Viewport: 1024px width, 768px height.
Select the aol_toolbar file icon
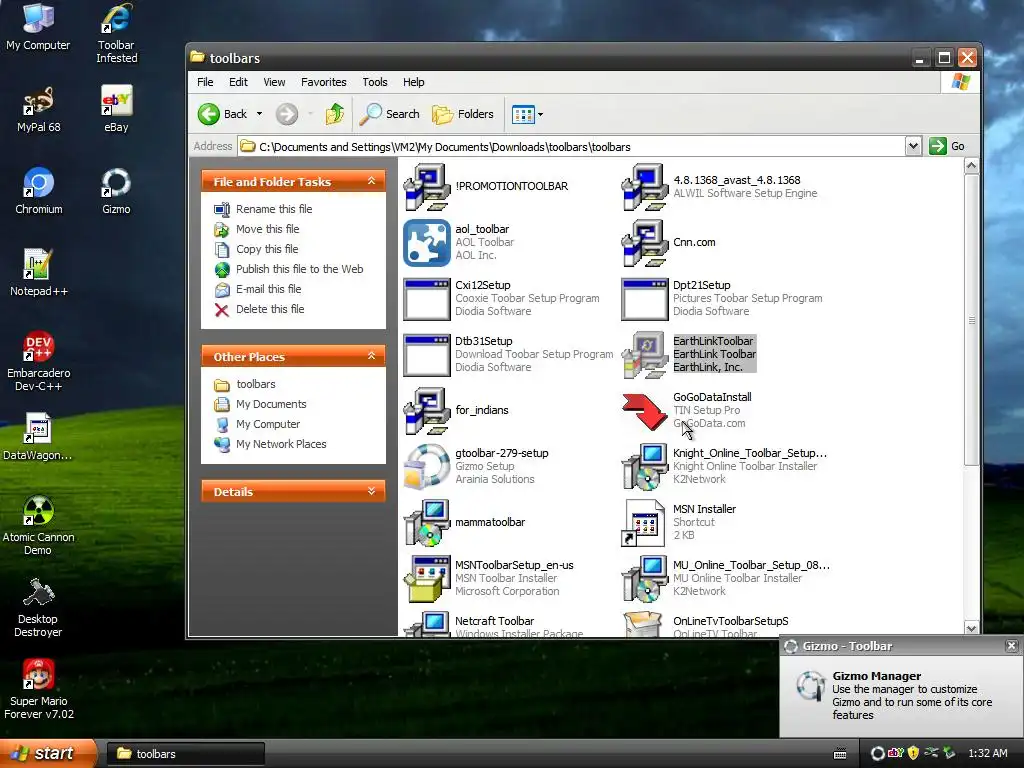[x=426, y=243]
